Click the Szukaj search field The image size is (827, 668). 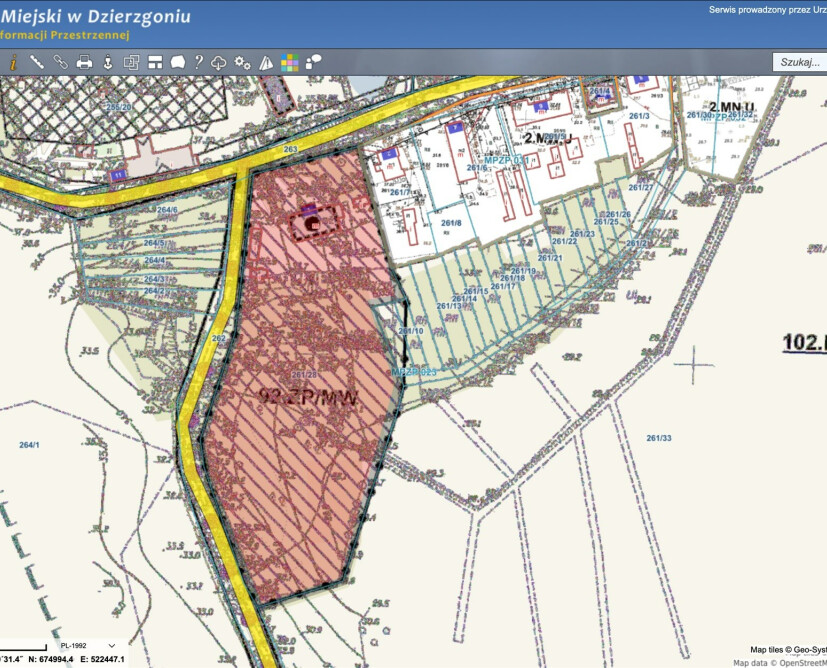pyautogui.click(x=800, y=62)
